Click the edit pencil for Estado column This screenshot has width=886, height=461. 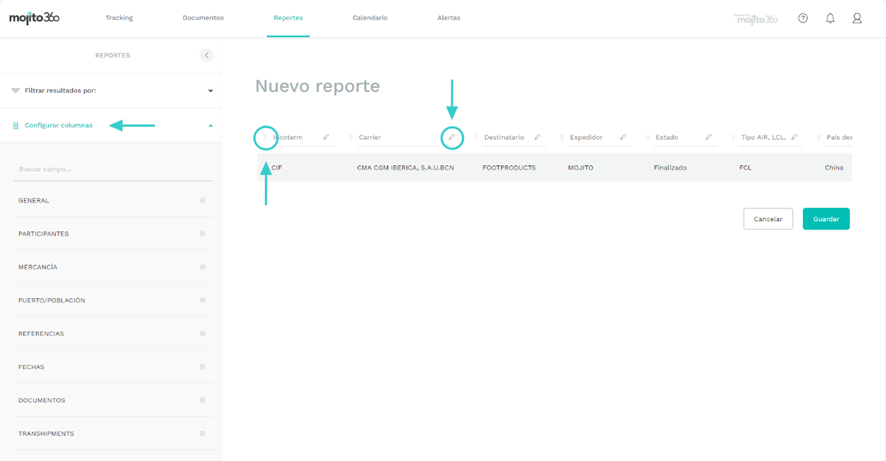point(708,137)
